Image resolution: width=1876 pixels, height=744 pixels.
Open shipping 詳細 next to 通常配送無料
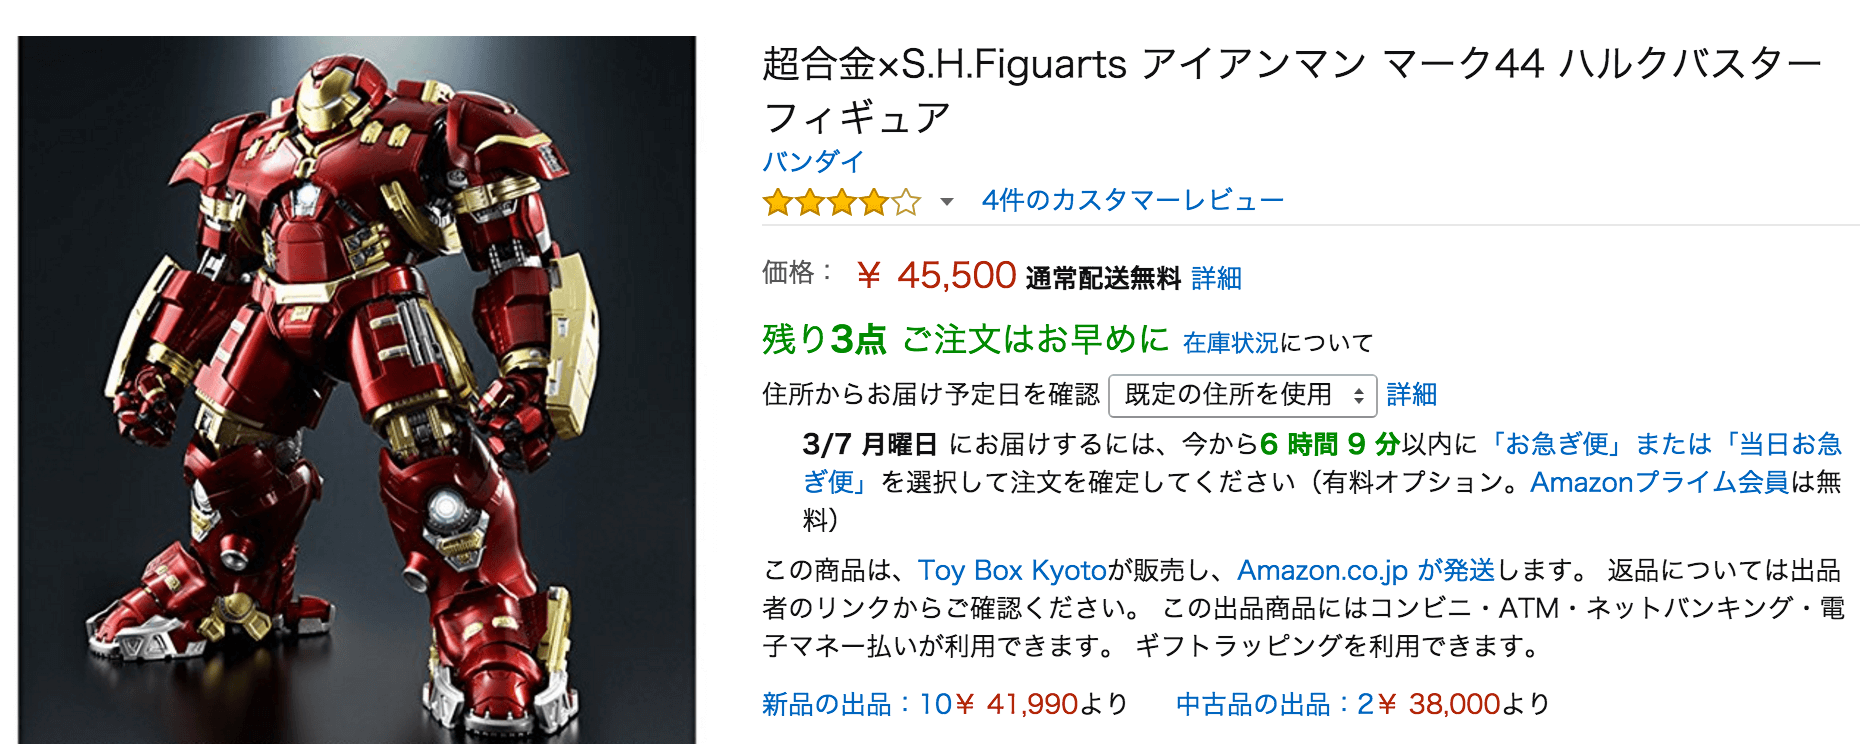tap(1216, 278)
